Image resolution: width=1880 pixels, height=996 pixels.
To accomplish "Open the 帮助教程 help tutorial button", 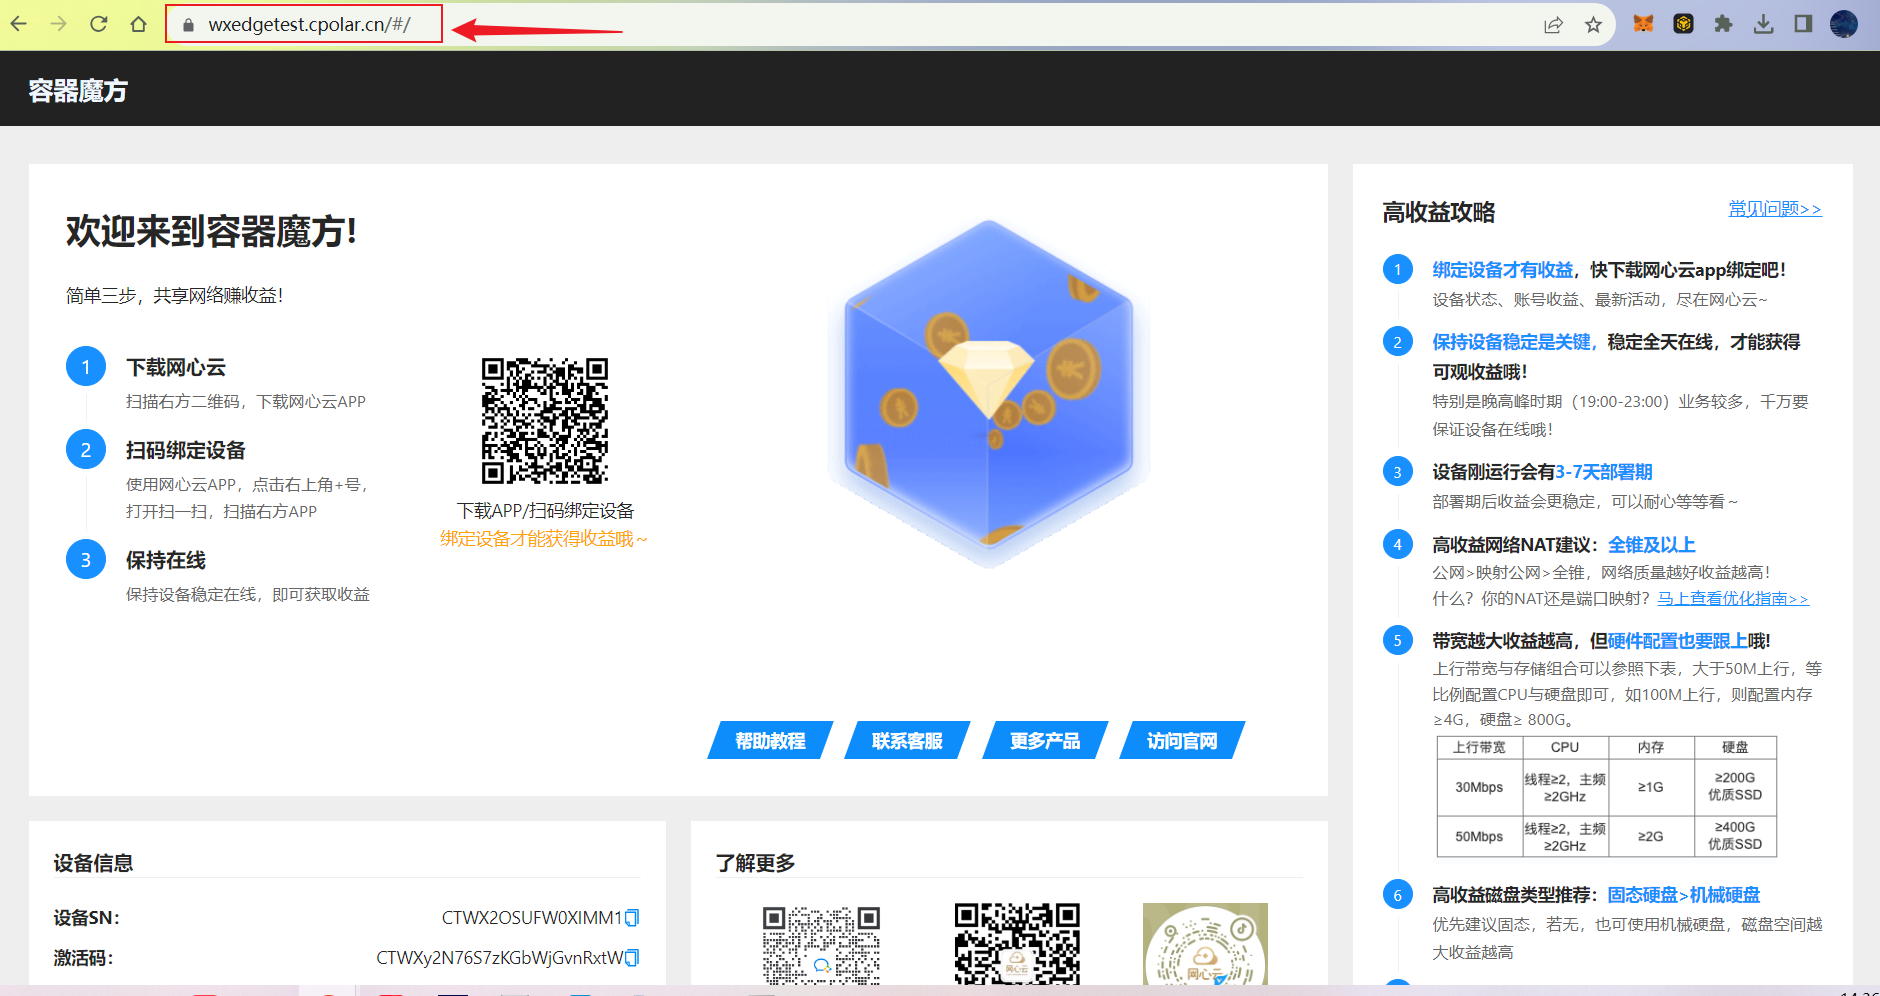I will (x=770, y=740).
